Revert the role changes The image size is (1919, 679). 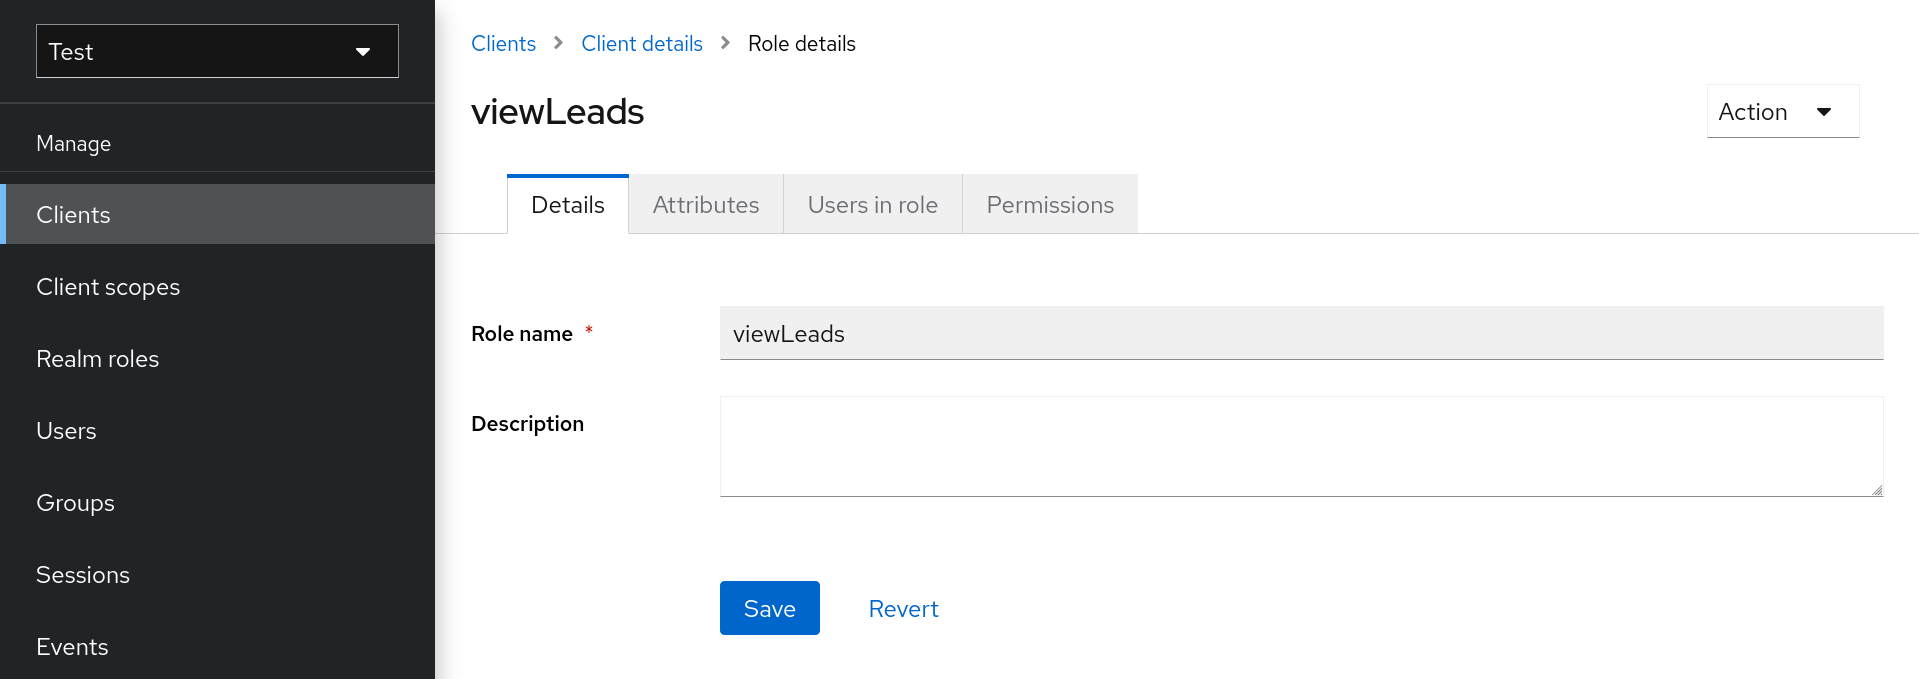(903, 609)
